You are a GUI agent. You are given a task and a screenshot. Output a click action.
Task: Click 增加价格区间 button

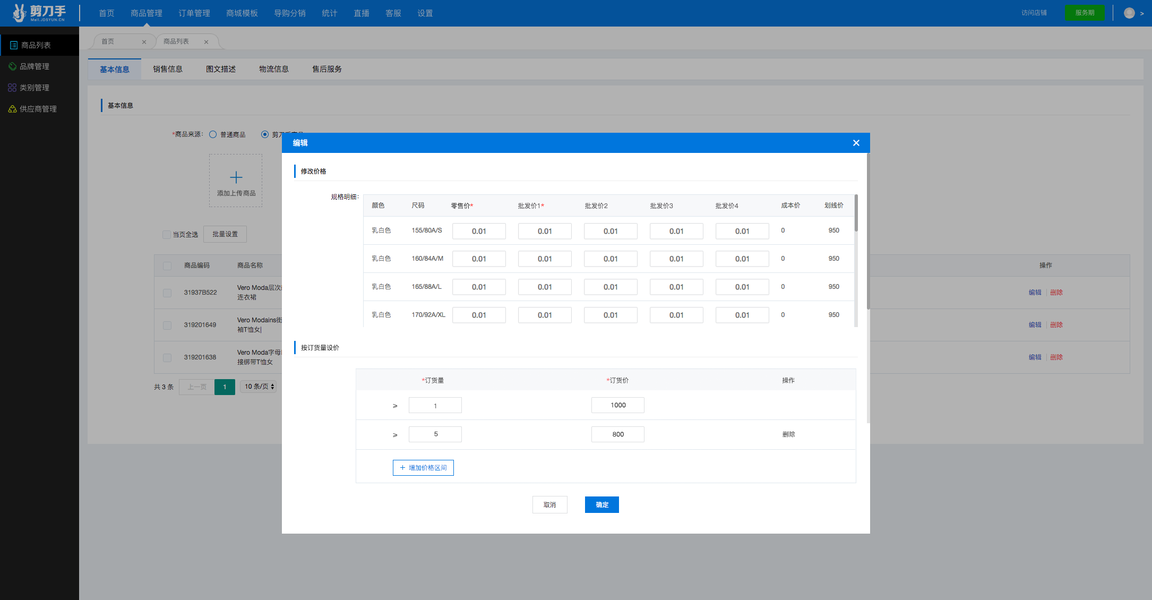[x=423, y=468]
